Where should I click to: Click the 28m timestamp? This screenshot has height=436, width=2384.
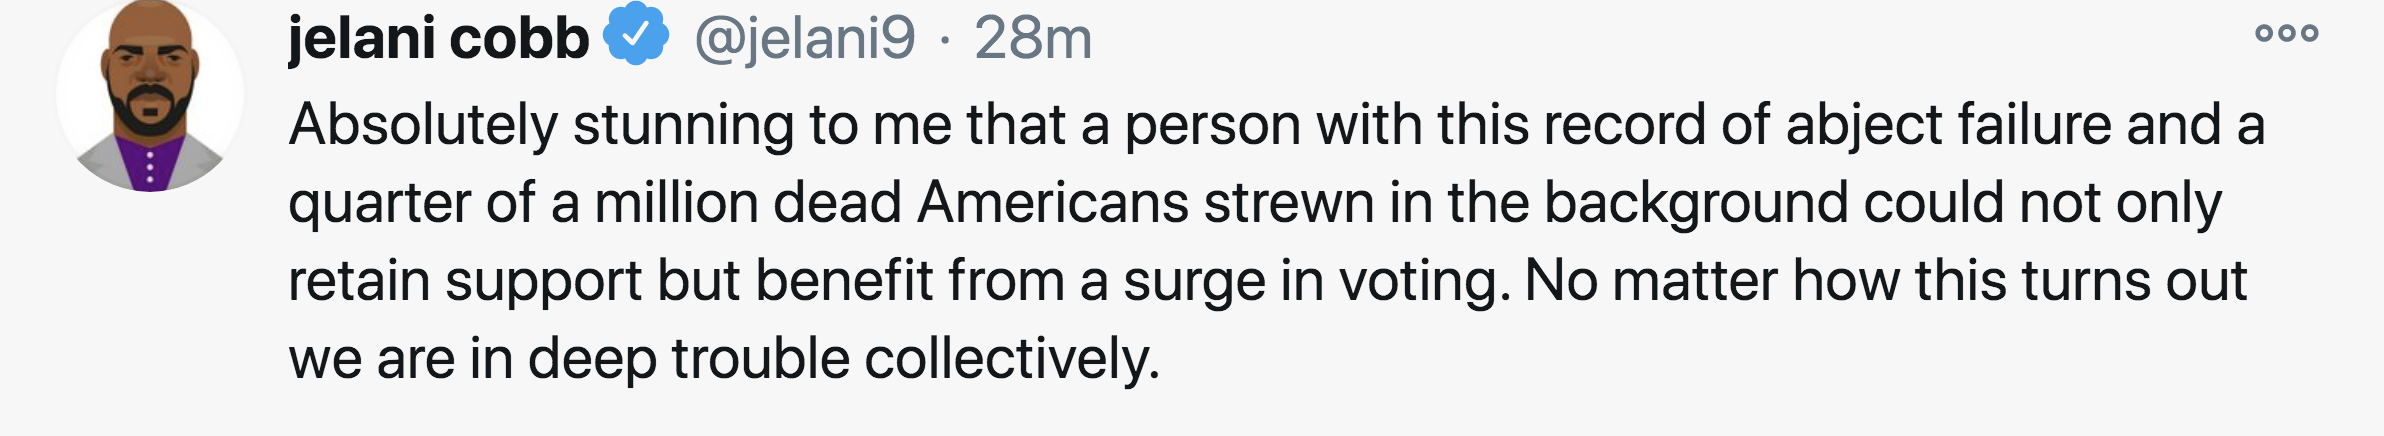click(1032, 38)
